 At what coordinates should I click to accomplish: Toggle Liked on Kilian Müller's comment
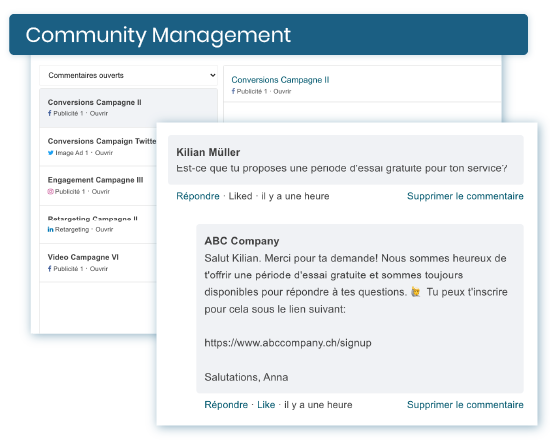[x=240, y=196]
